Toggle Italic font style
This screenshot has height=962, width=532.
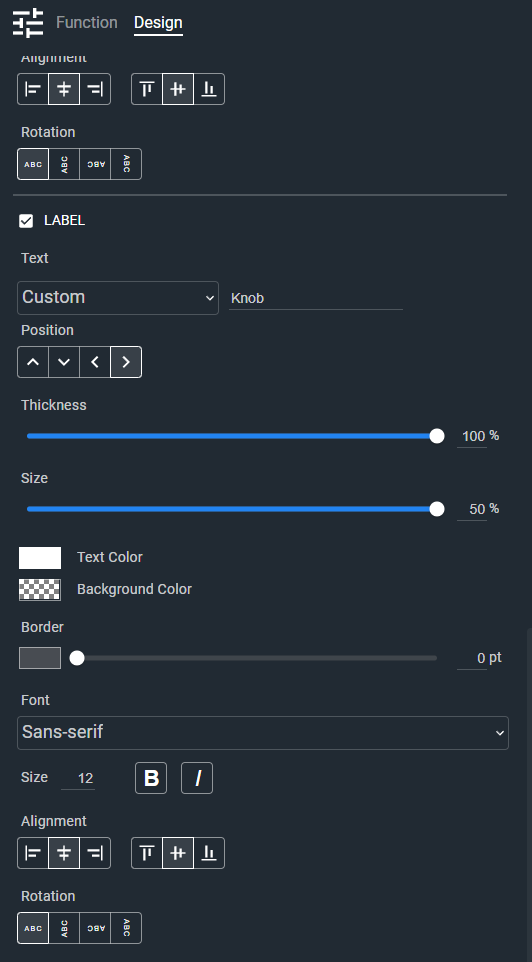click(197, 778)
